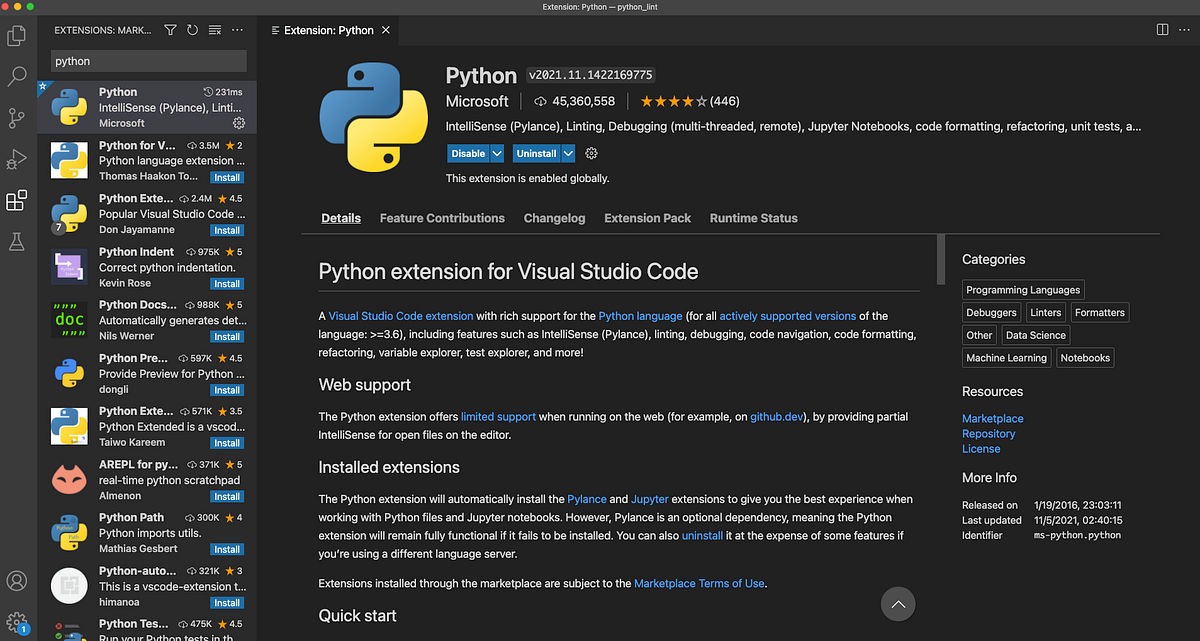Open the Source Control view
Image resolution: width=1200 pixels, height=641 pixels.
coord(16,118)
